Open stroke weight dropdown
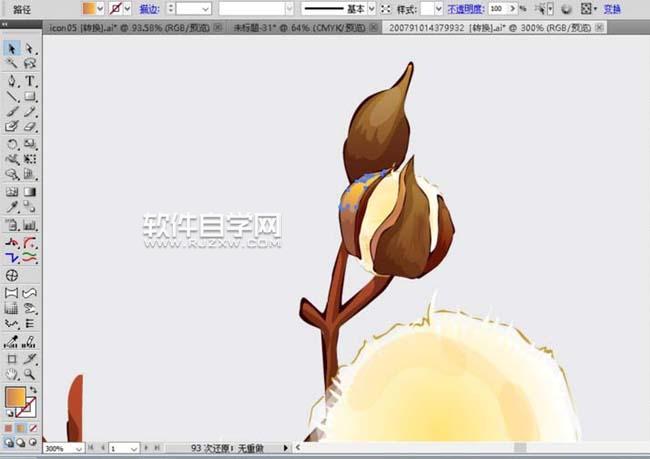 (205, 8)
